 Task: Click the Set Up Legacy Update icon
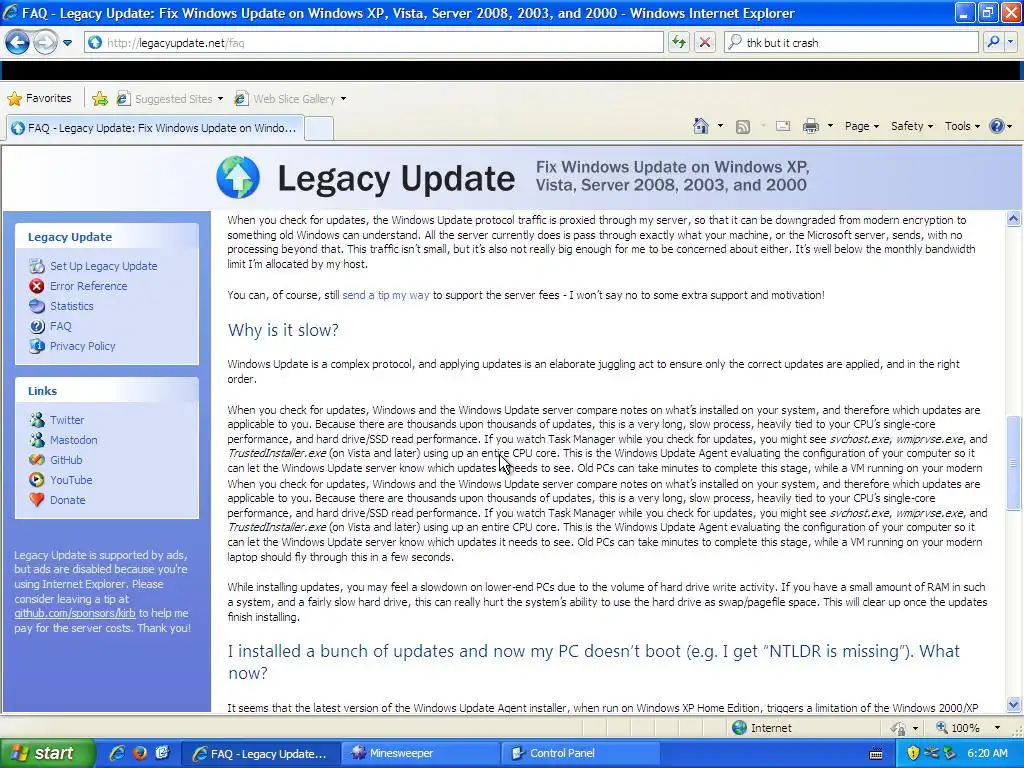point(37,266)
